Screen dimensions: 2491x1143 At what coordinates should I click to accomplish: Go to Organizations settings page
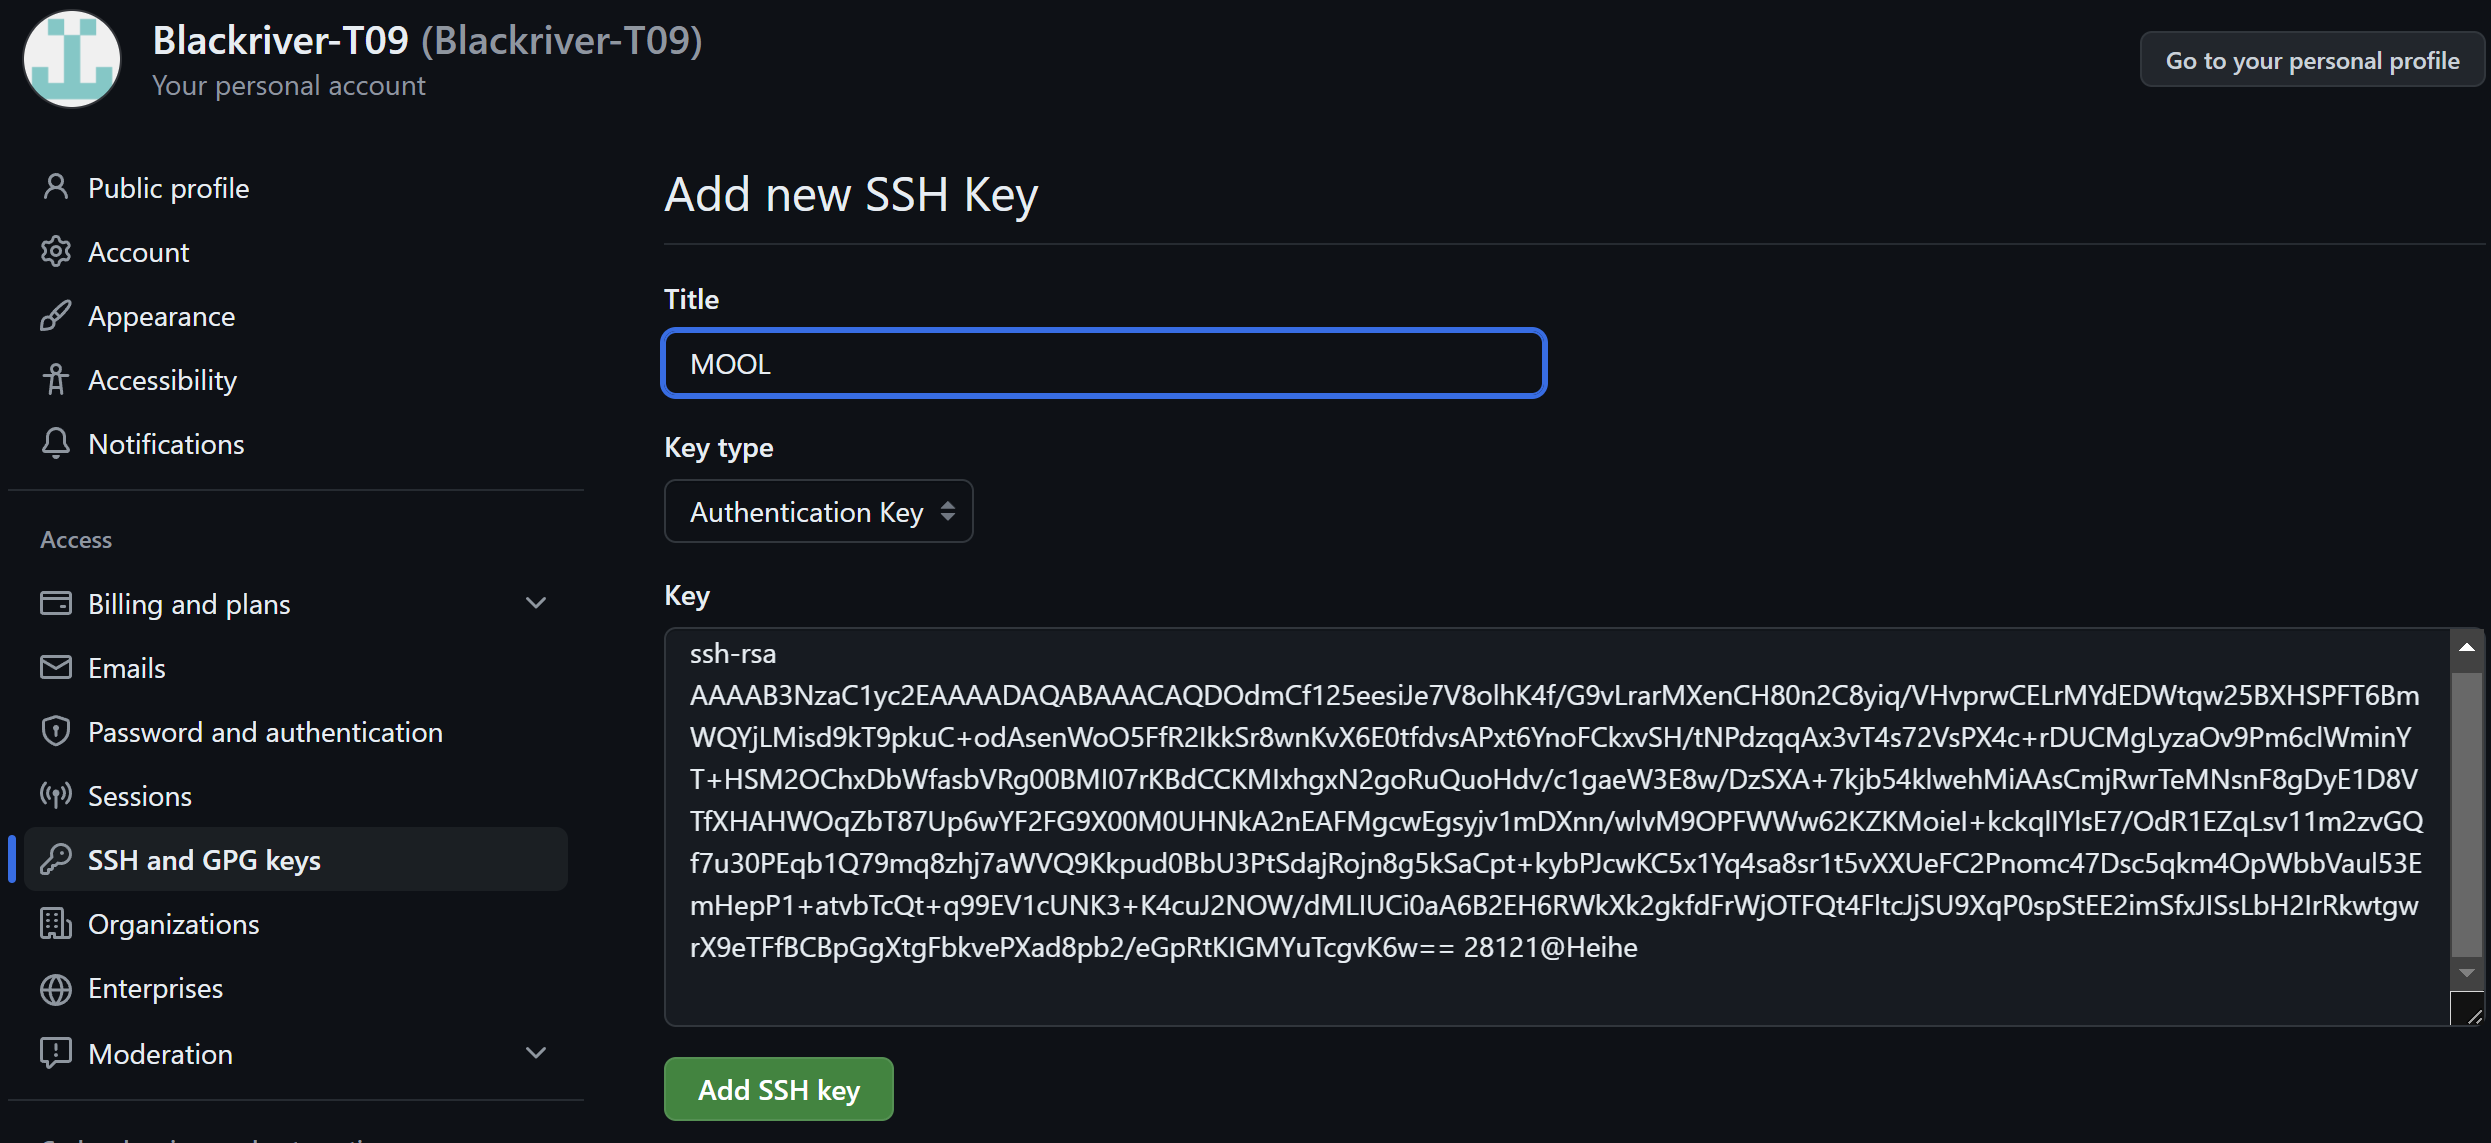(x=173, y=924)
